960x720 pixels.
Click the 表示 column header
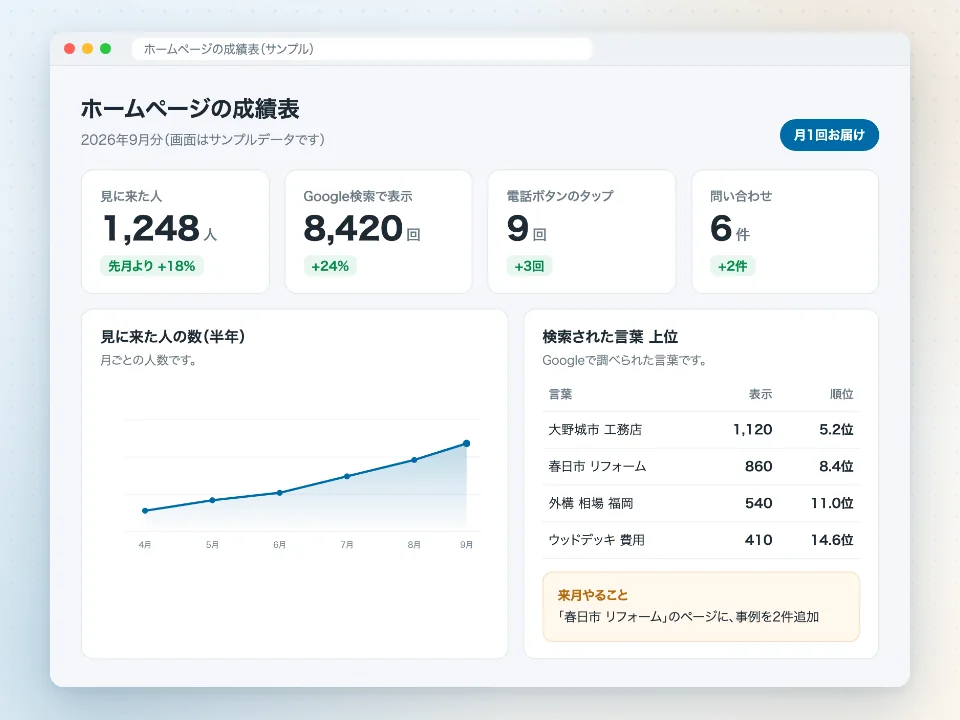760,394
